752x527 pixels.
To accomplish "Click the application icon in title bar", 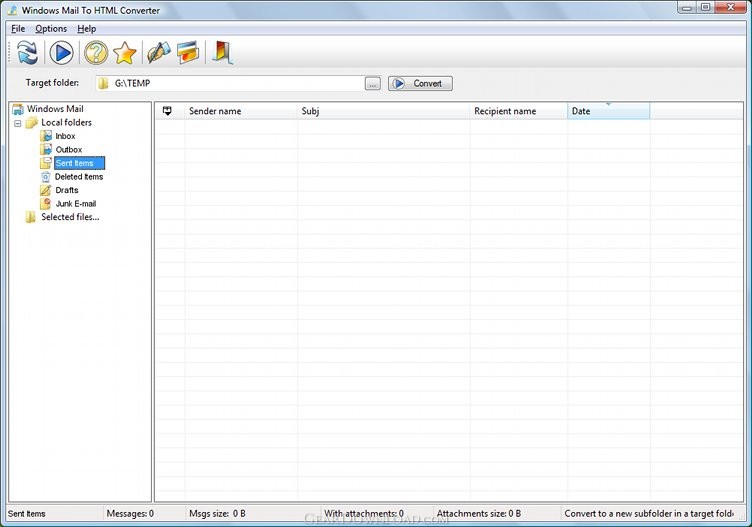I will coord(12,10).
